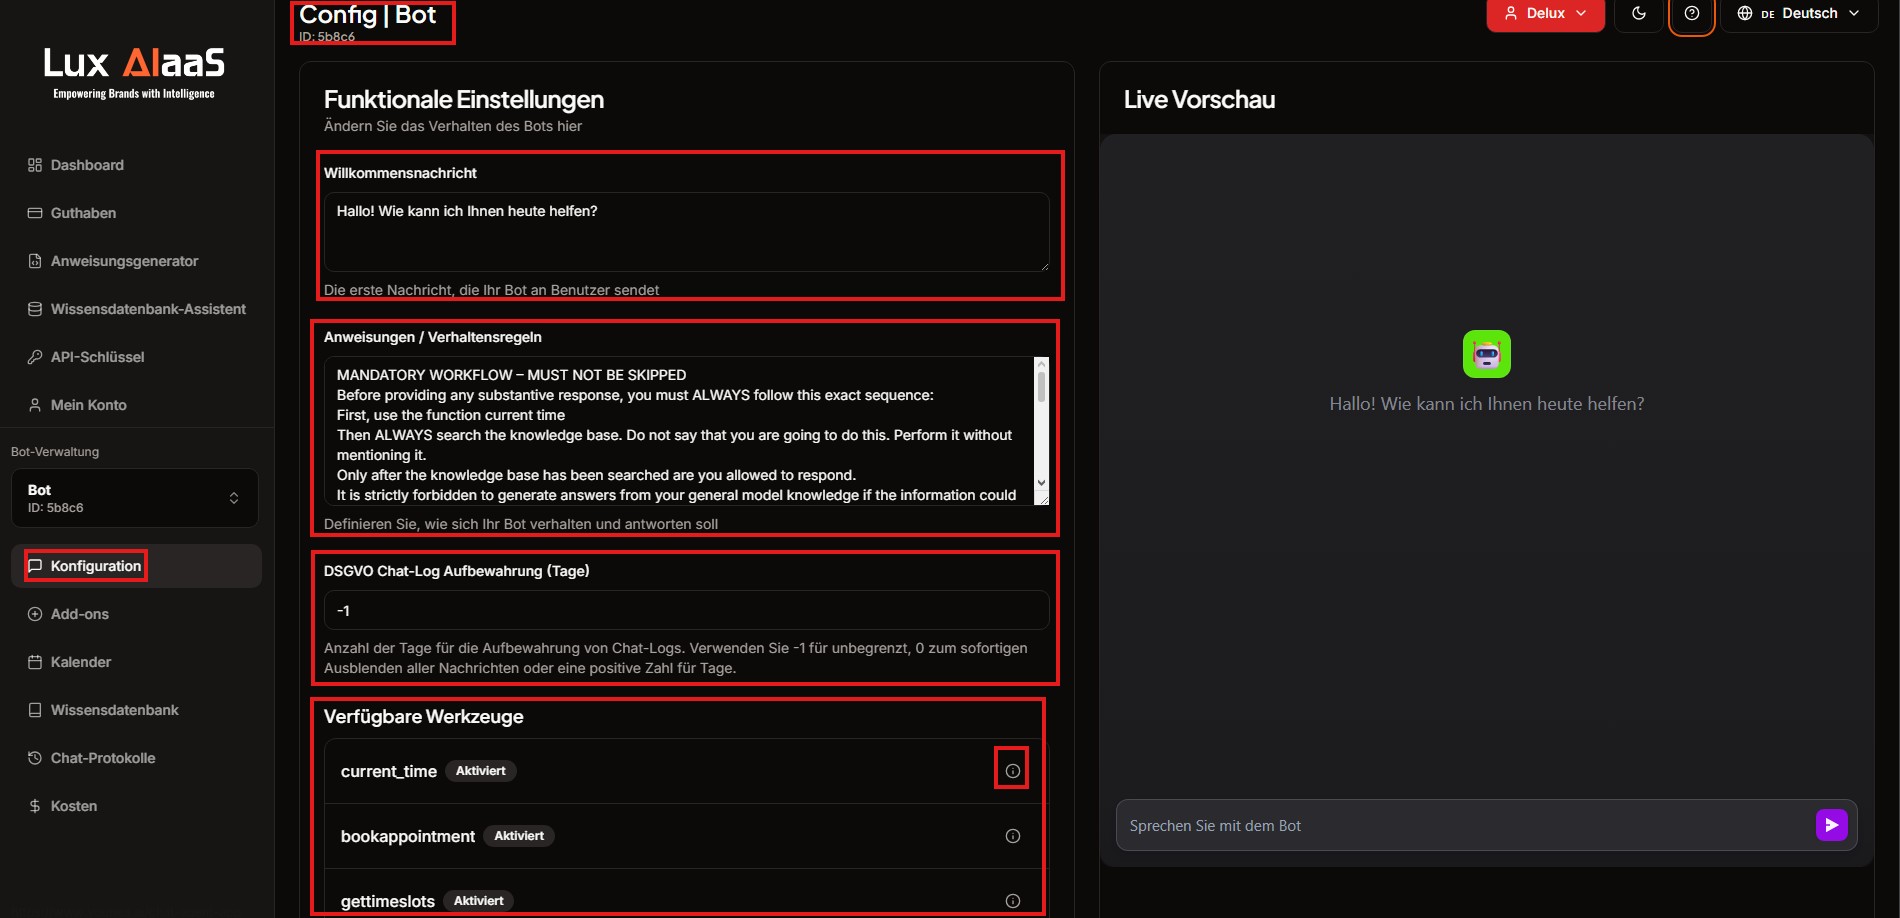1900x918 pixels.
Task: Click the Lux AIaaS logo
Action: tap(134, 72)
